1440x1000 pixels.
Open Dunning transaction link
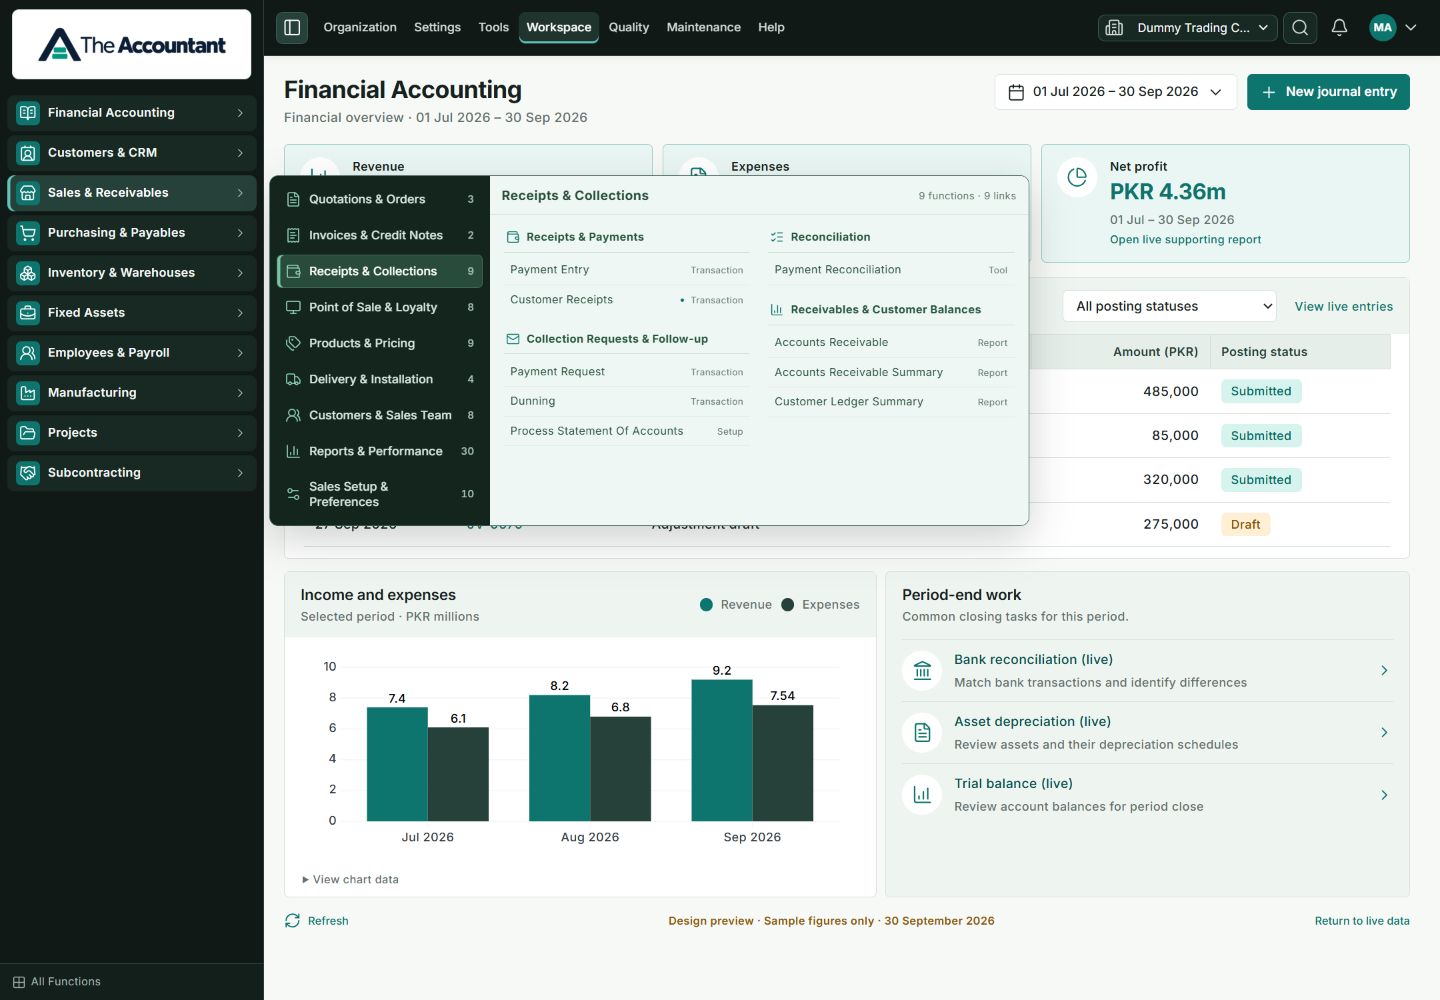click(626, 401)
